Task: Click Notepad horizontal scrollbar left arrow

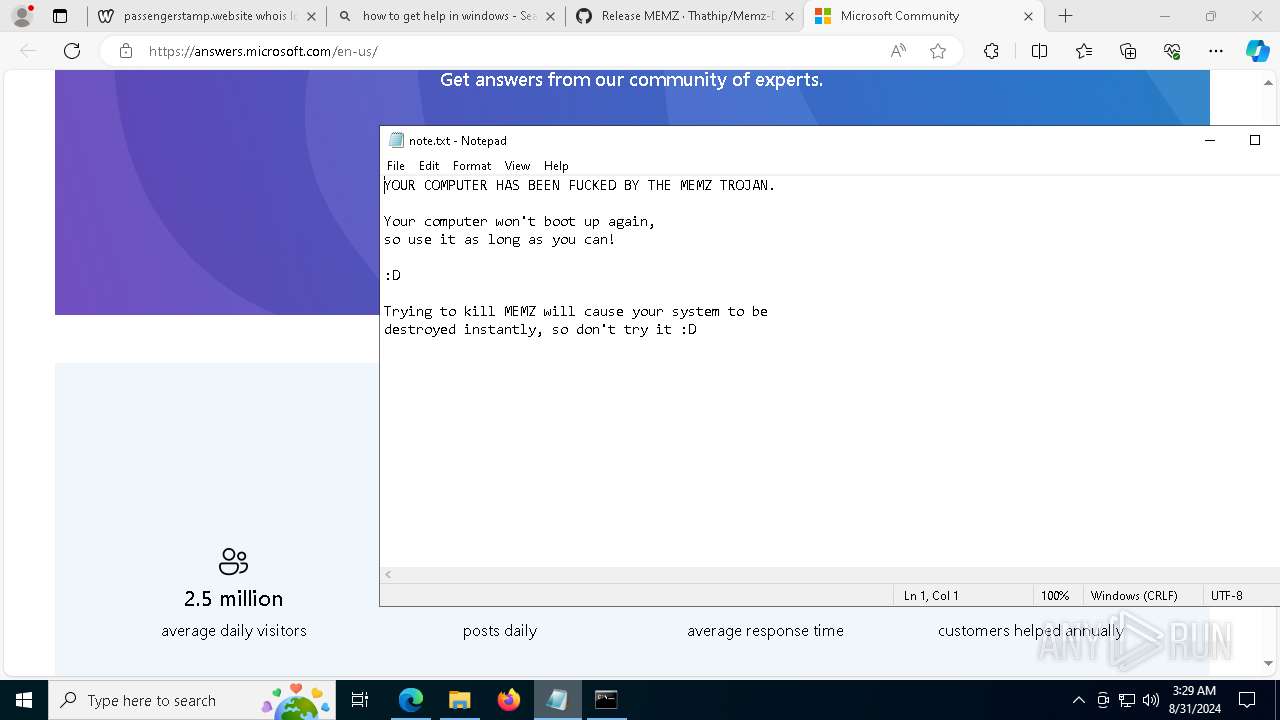Action: coord(388,575)
